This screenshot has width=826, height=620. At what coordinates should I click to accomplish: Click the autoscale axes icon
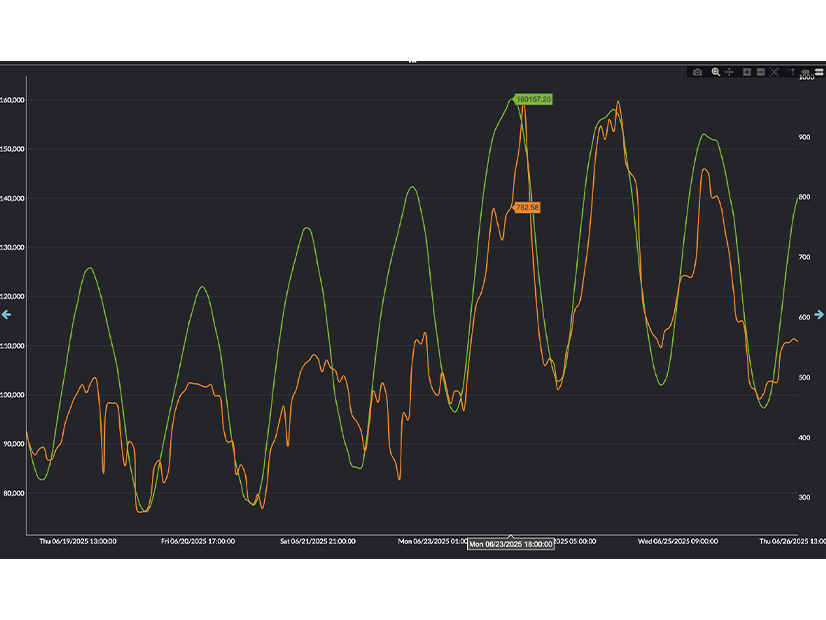pyautogui.click(x=774, y=72)
